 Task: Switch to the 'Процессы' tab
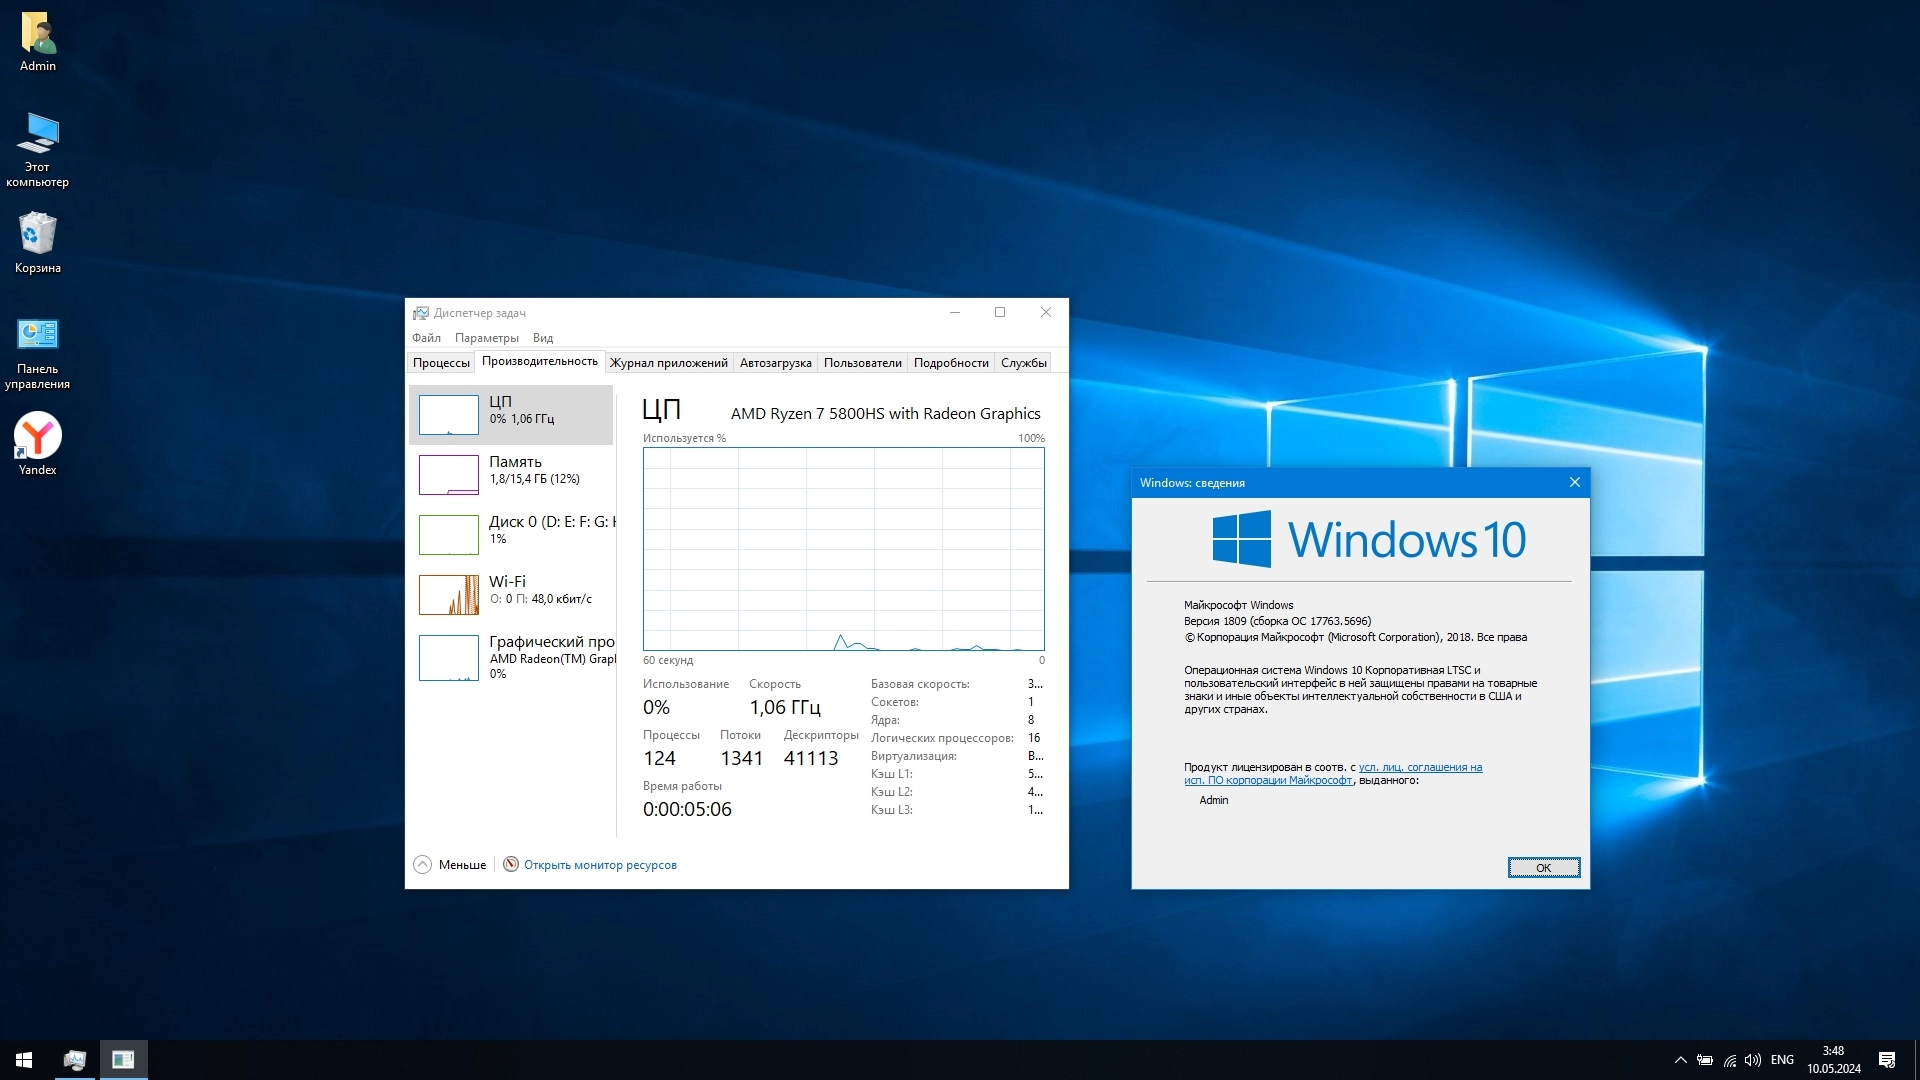(441, 363)
